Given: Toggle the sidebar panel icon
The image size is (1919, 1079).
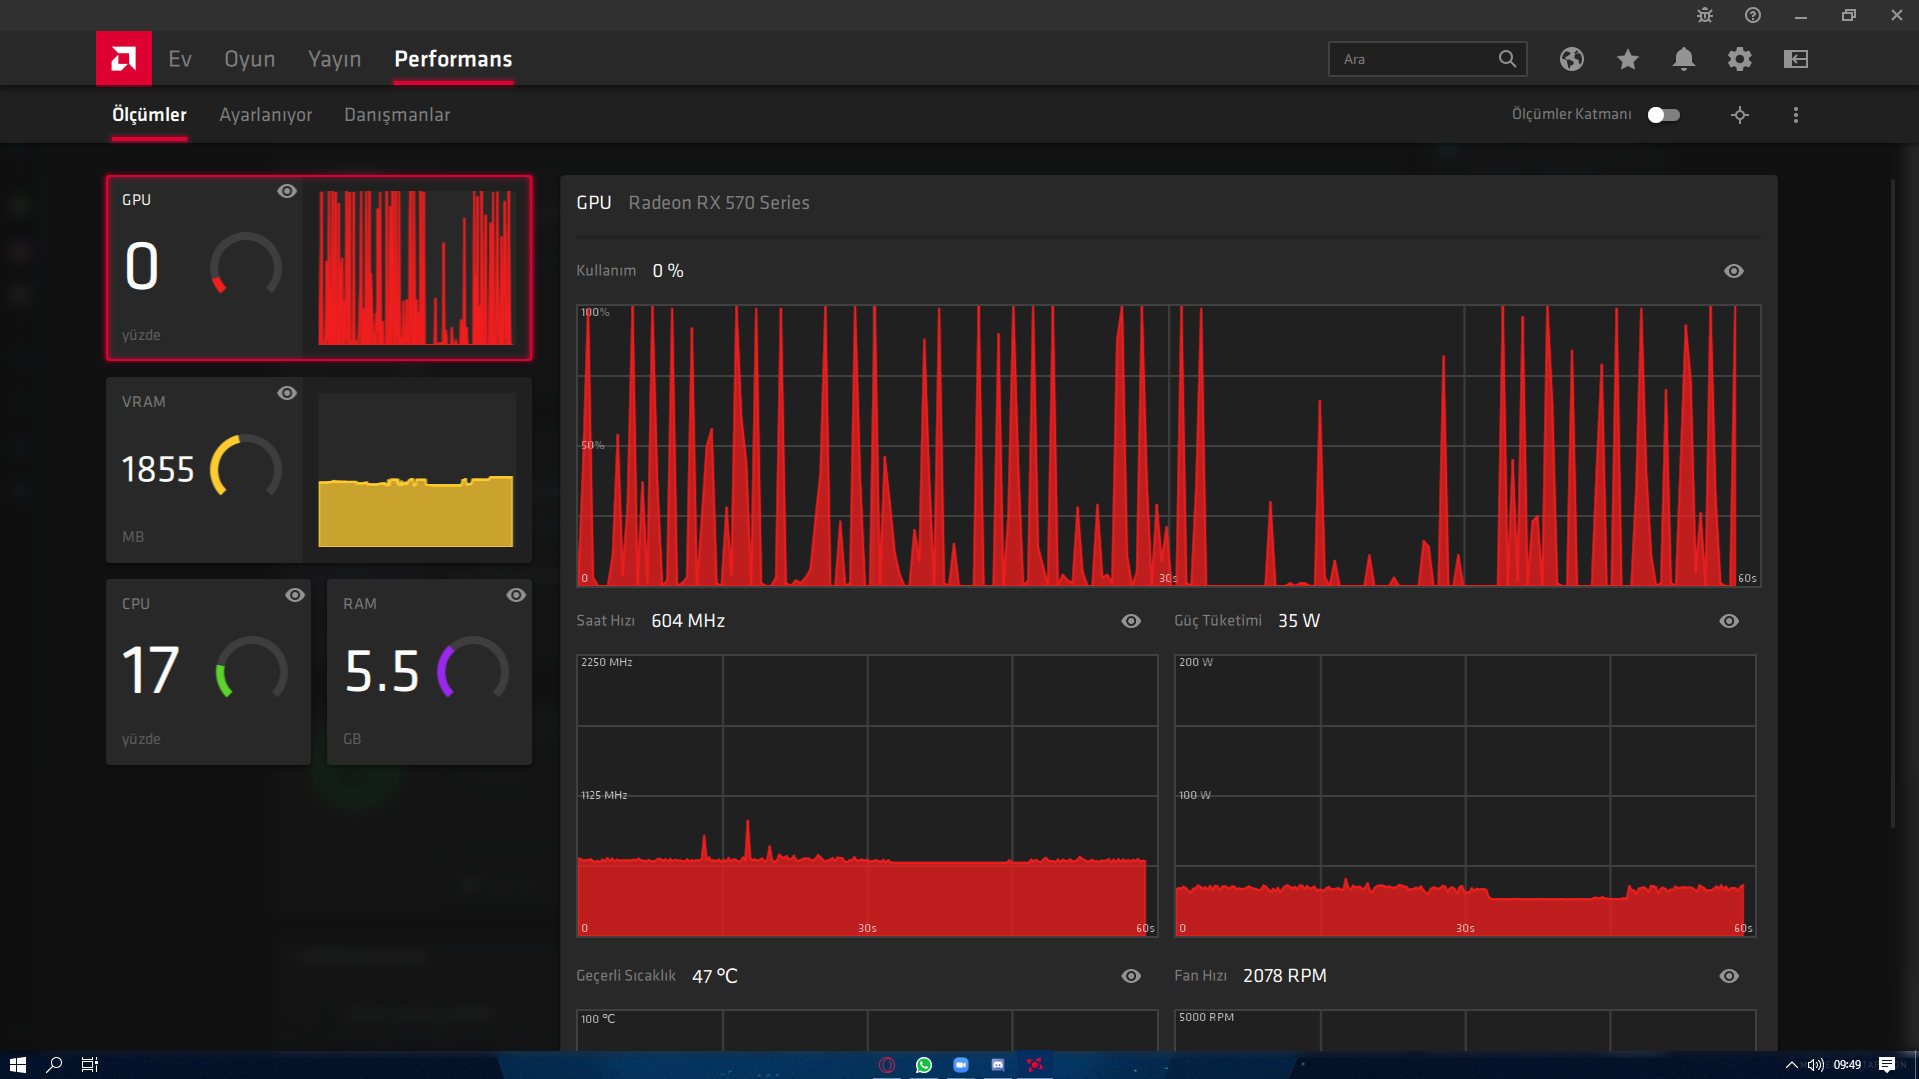Looking at the screenshot, I should click(1796, 59).
